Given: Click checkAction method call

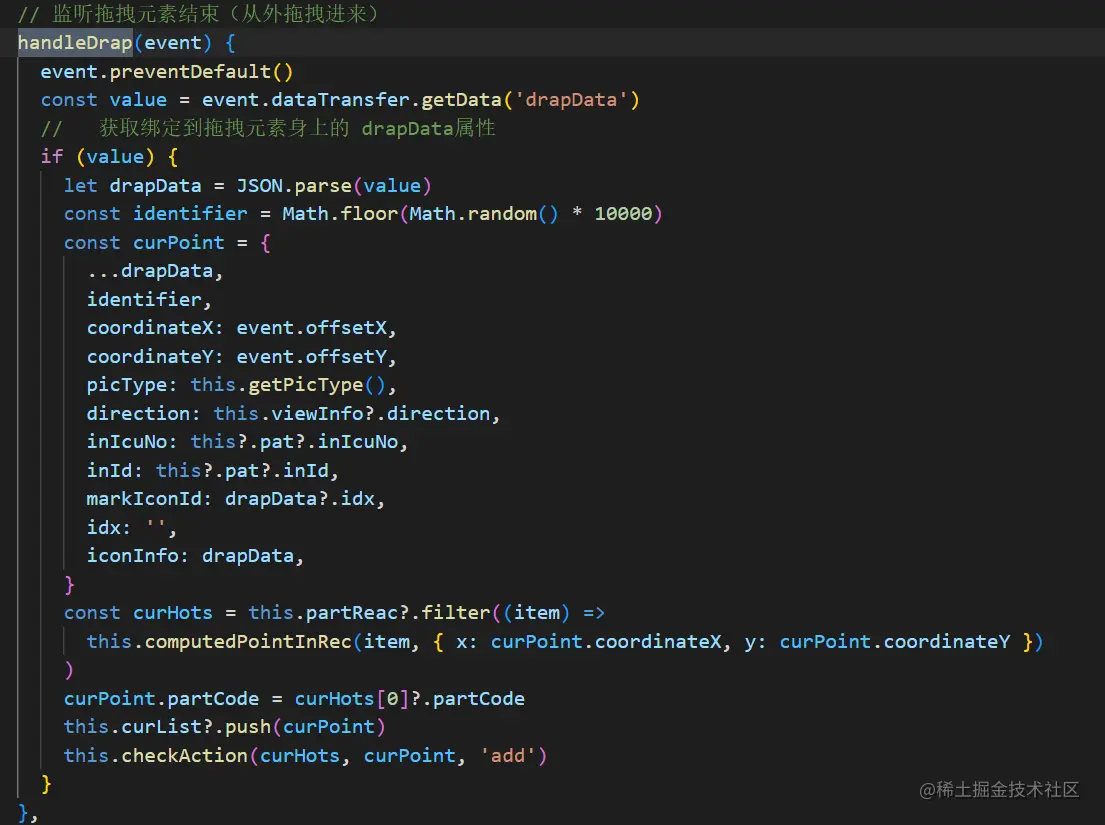Looking at the screenshot, I should [x=185, y=756].
